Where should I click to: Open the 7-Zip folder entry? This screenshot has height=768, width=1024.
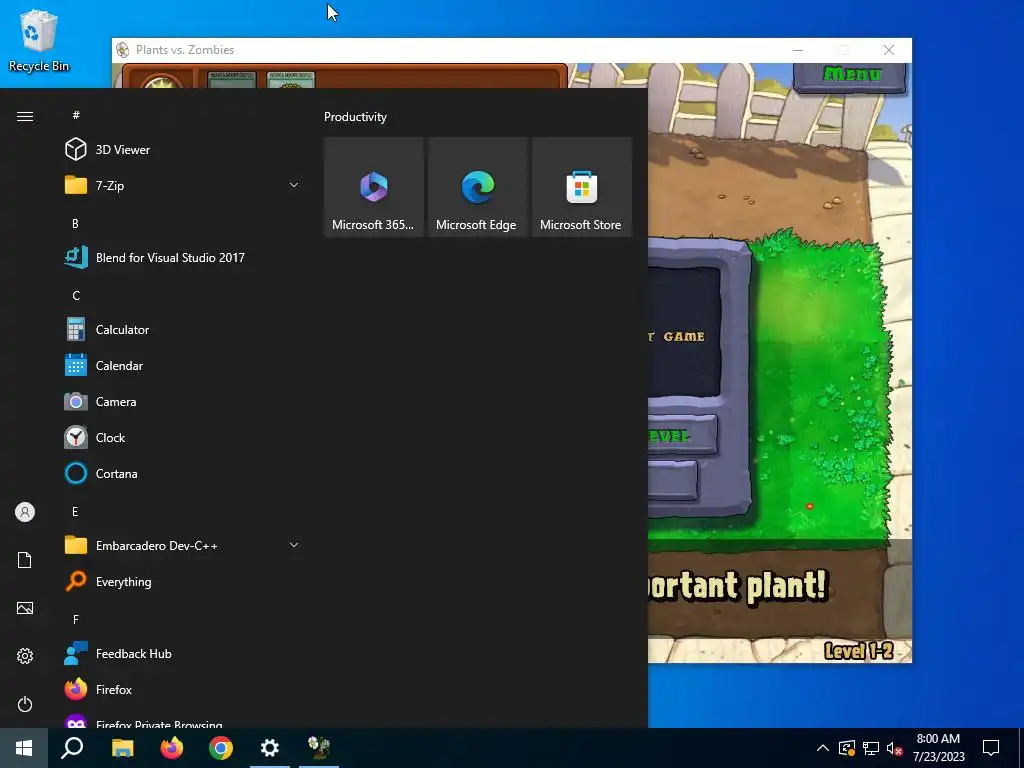pyautogui.click(x=182, y=185)
